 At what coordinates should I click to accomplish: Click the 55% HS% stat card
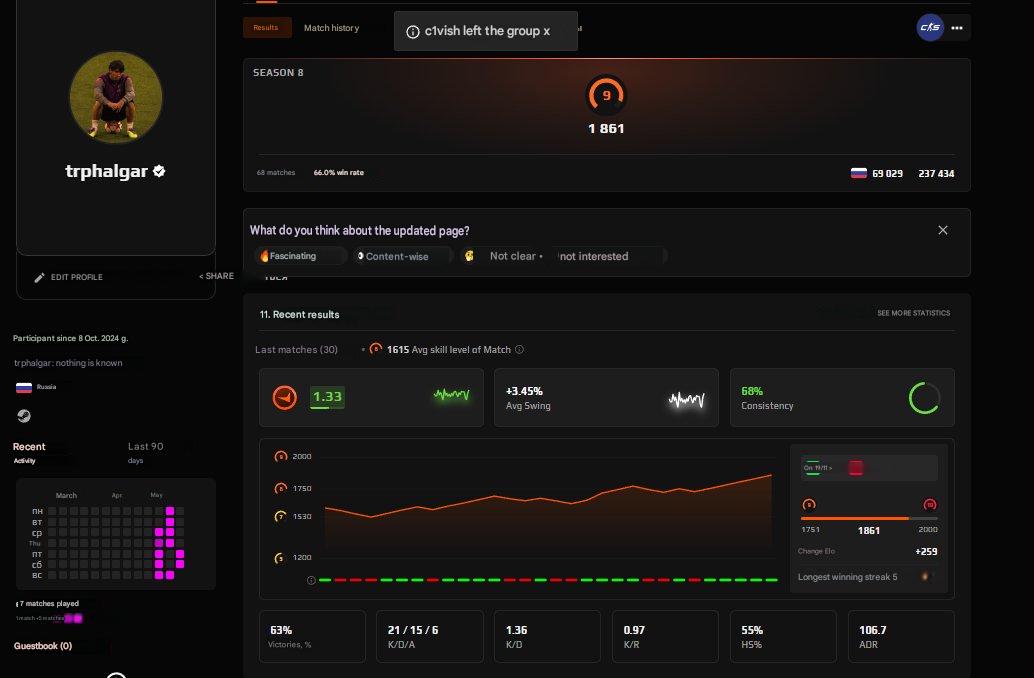(783, 636)
